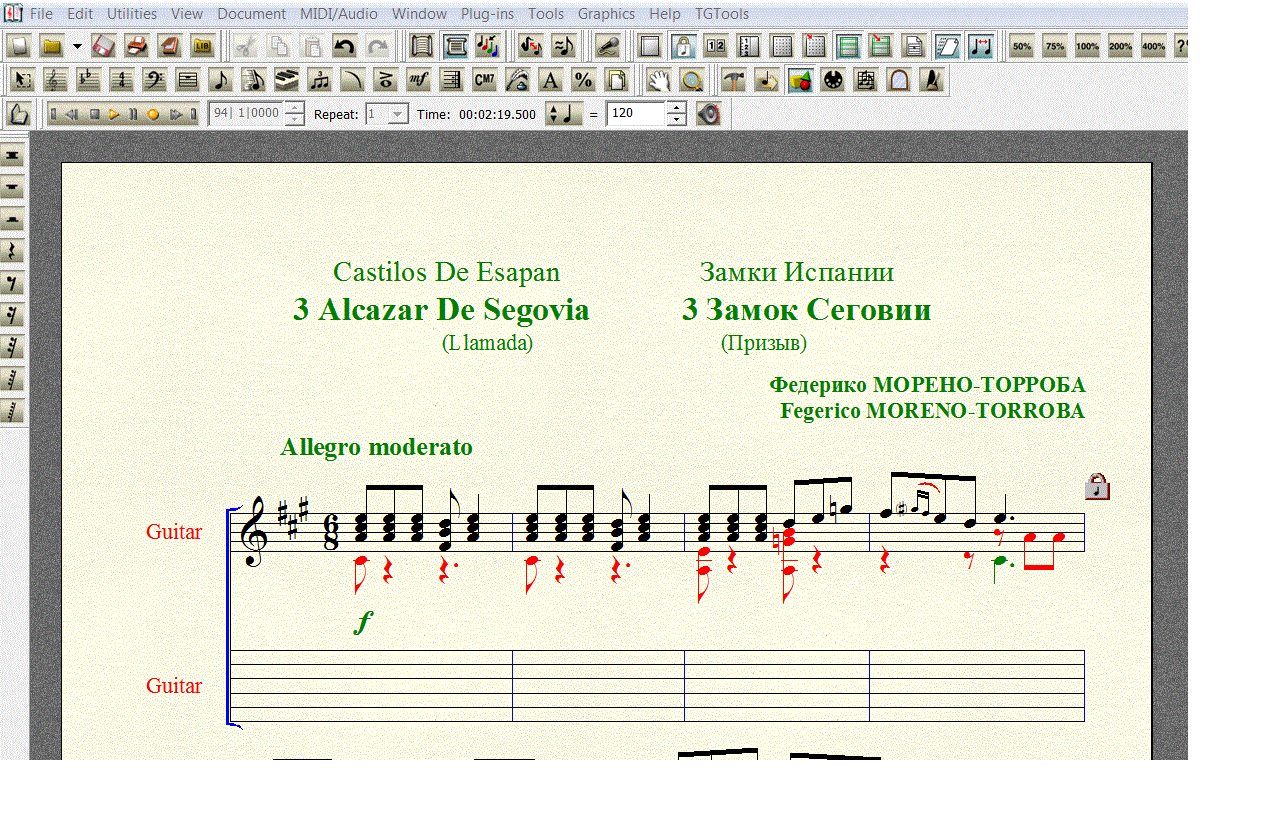Select the Mirror tool arch icon

(x=899, y=80)
